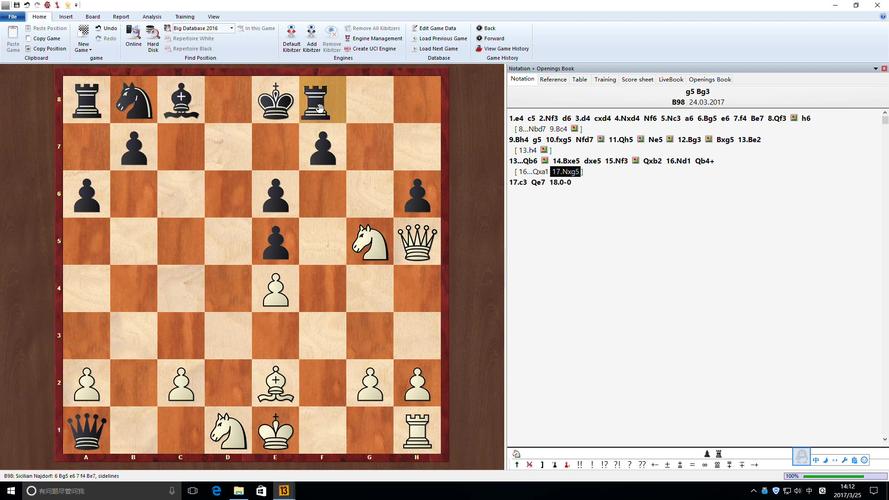Viewport: 889px width, 500px height.
Task: Click move 18.0-0 in notation
Action: pos(560,182)
